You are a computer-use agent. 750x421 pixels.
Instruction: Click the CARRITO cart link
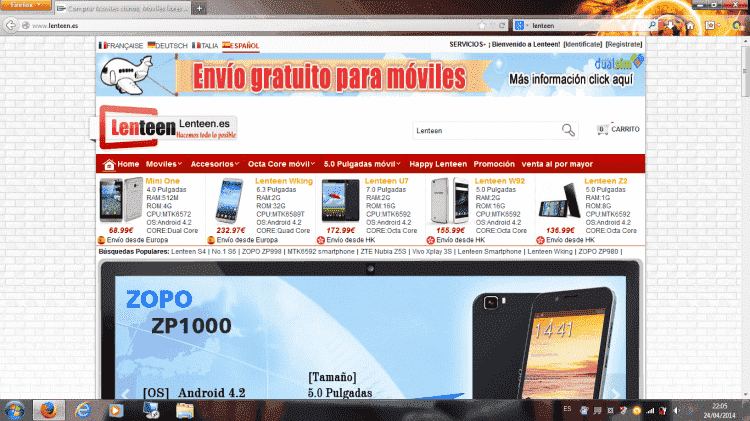[625, 129]
